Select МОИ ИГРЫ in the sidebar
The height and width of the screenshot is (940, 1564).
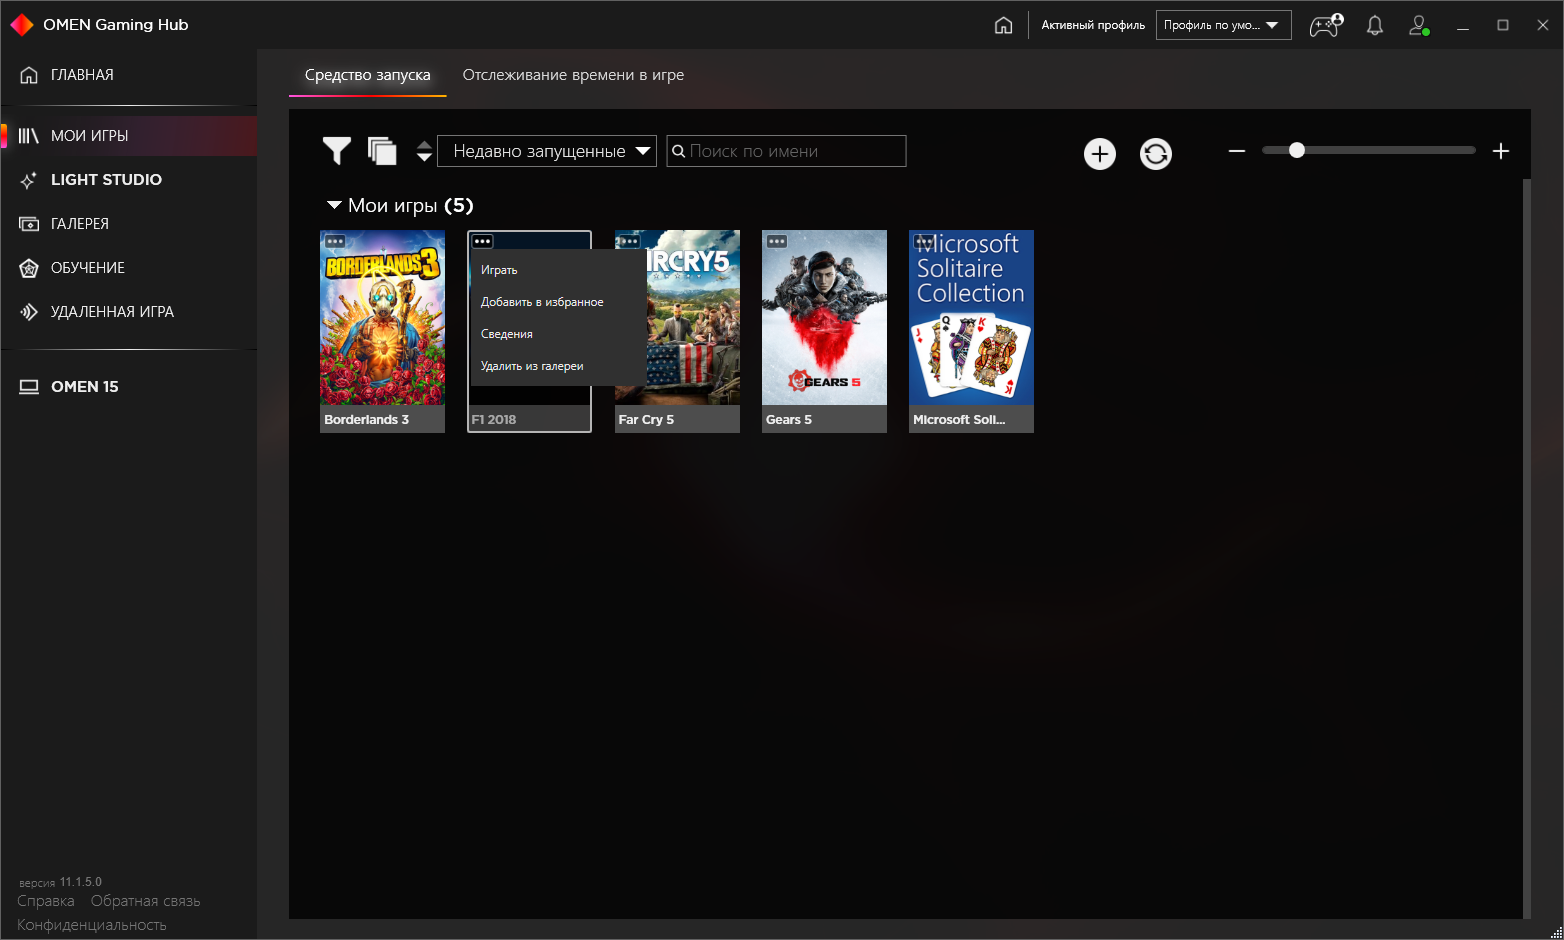[x=129, y=136]
